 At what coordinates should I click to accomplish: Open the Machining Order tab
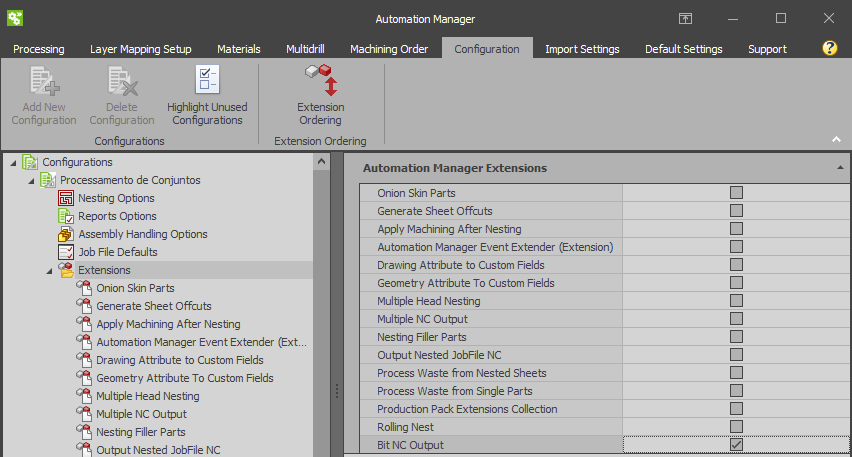pyautogui.click(x=389, y=49)
